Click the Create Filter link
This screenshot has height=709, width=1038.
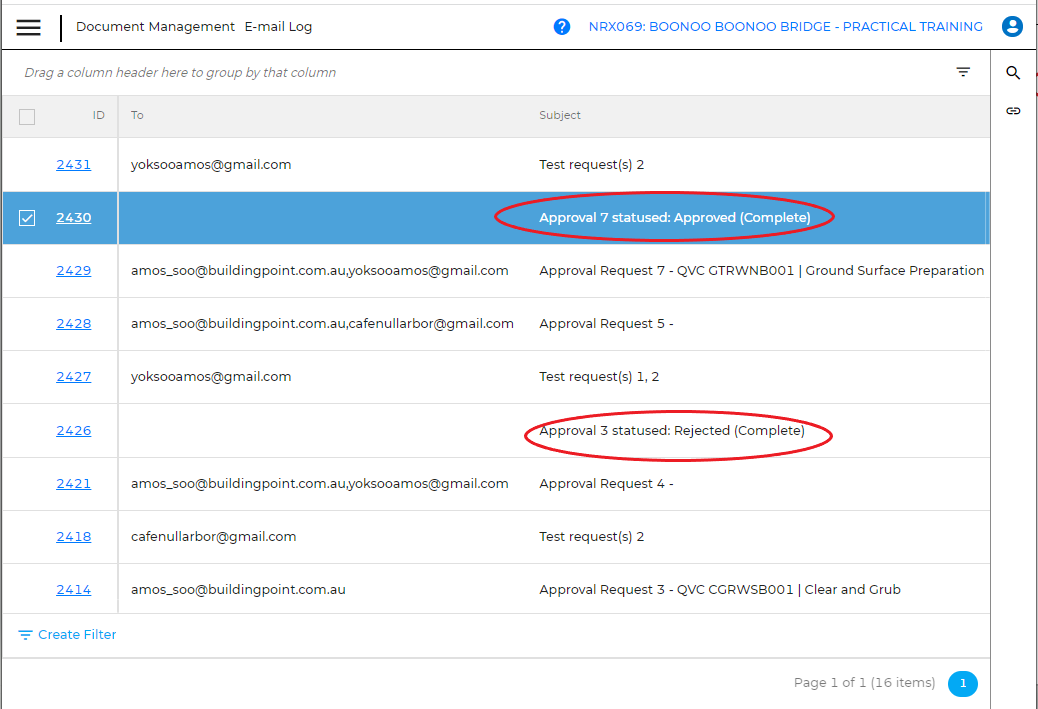[77, 635]
